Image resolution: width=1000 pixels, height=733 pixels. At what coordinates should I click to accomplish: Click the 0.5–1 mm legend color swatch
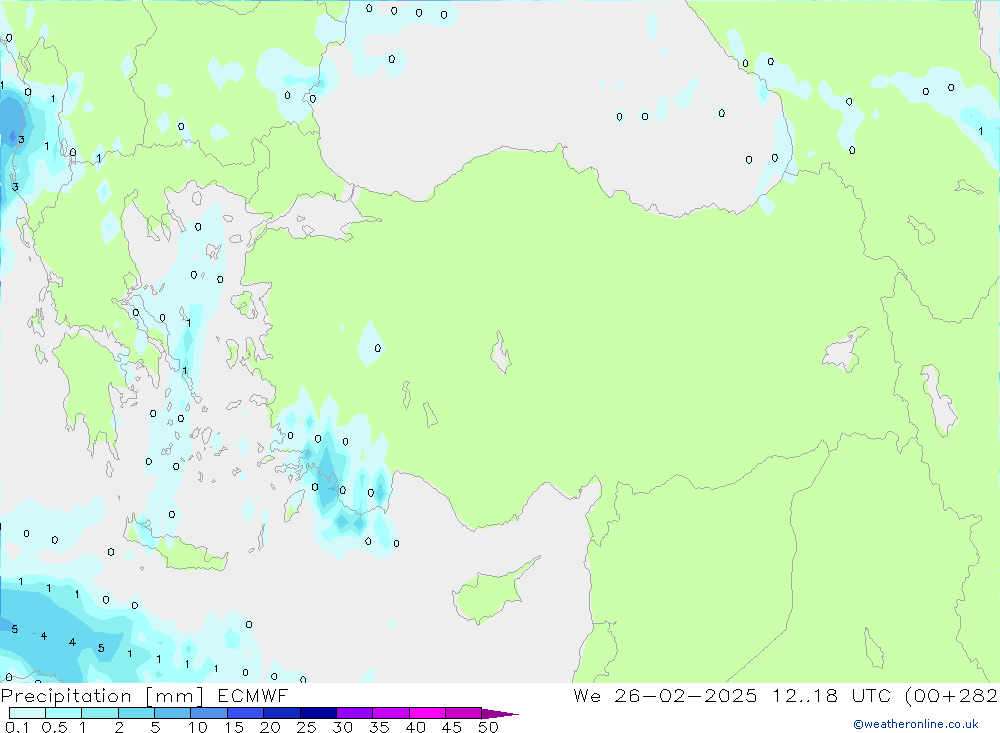[x=64, y=713]
